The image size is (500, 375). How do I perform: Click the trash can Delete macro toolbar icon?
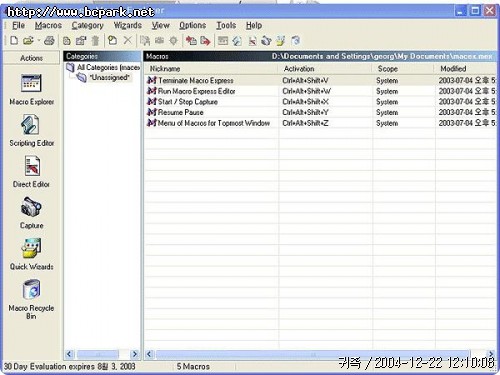pos(95,41)
